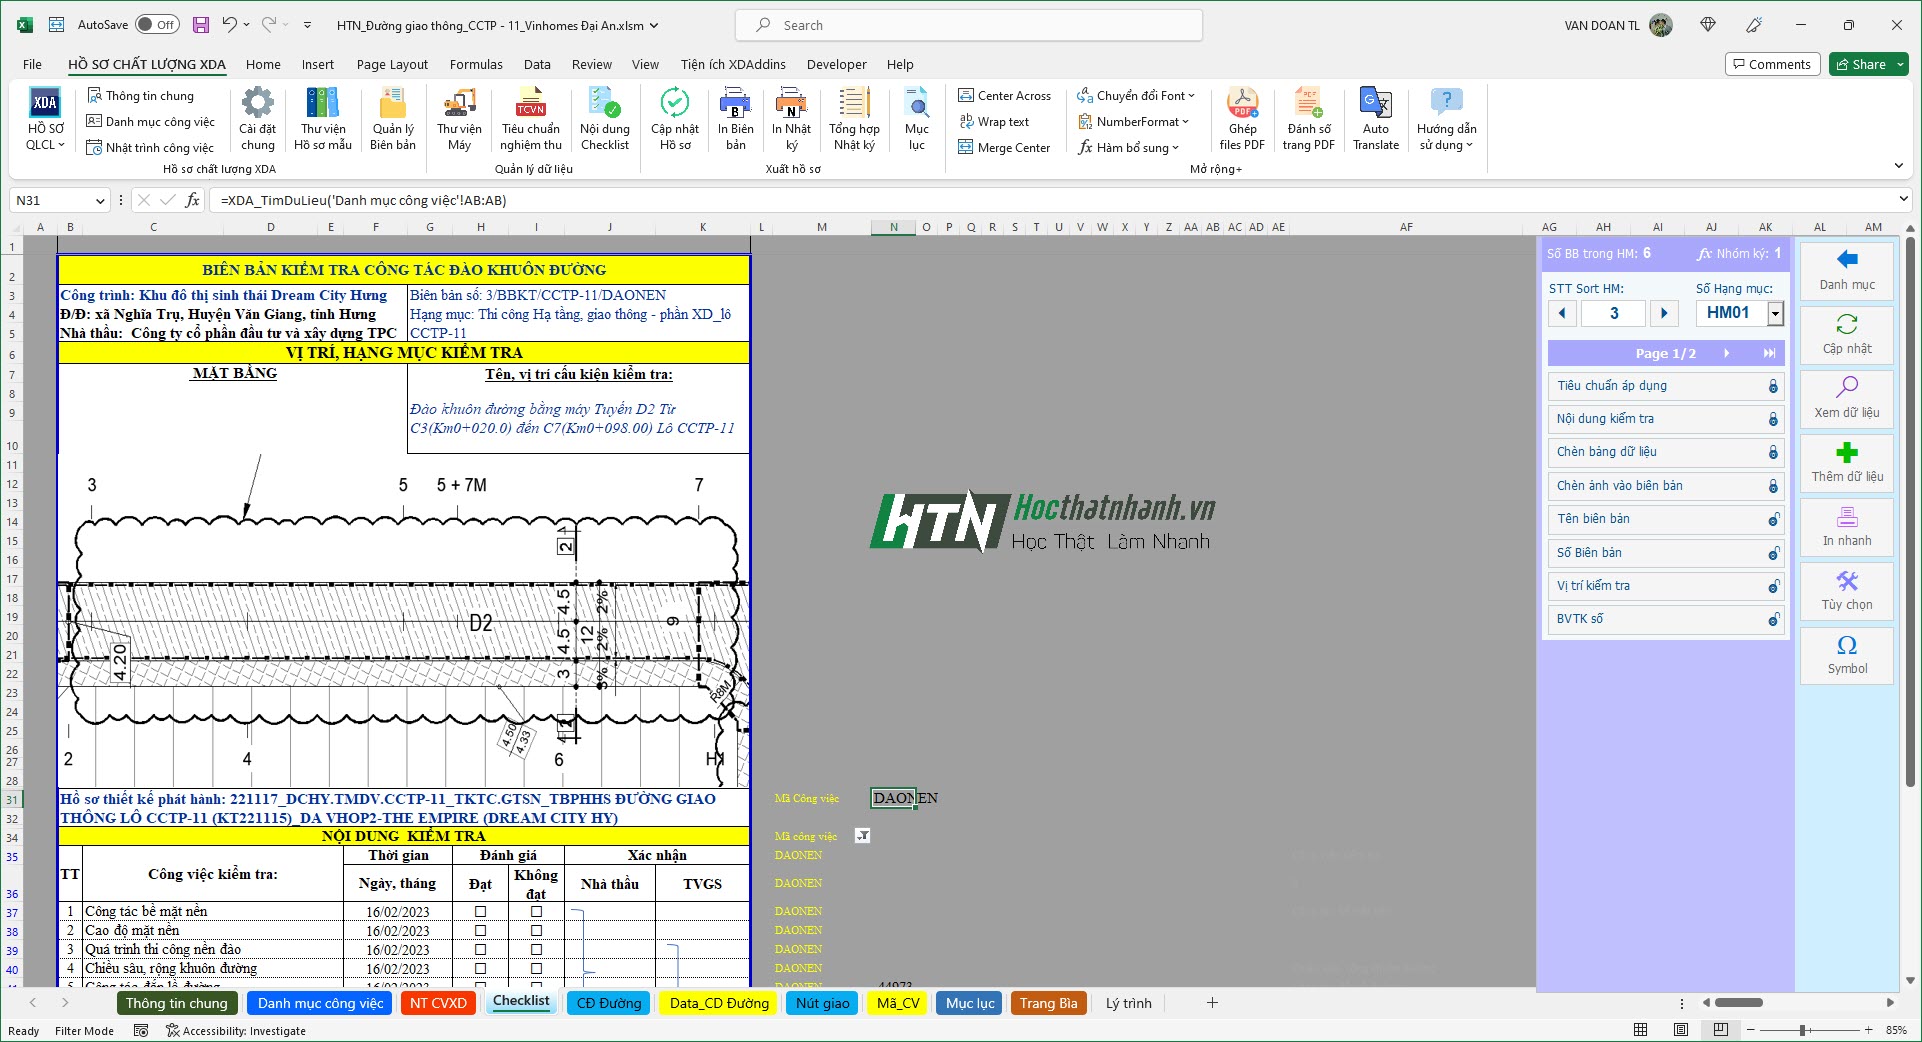Open the Số Hạng mục HM01 dropdown
Image resolution: width=1922 pixels, height=1042 pixels.
pyautogui.click(x=1777, y=313)
